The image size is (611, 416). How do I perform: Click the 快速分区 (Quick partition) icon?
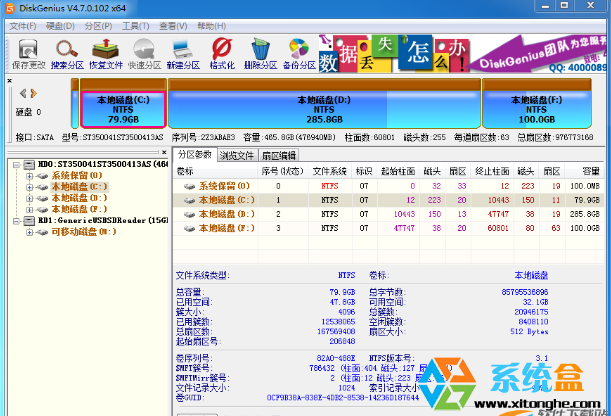145,52
